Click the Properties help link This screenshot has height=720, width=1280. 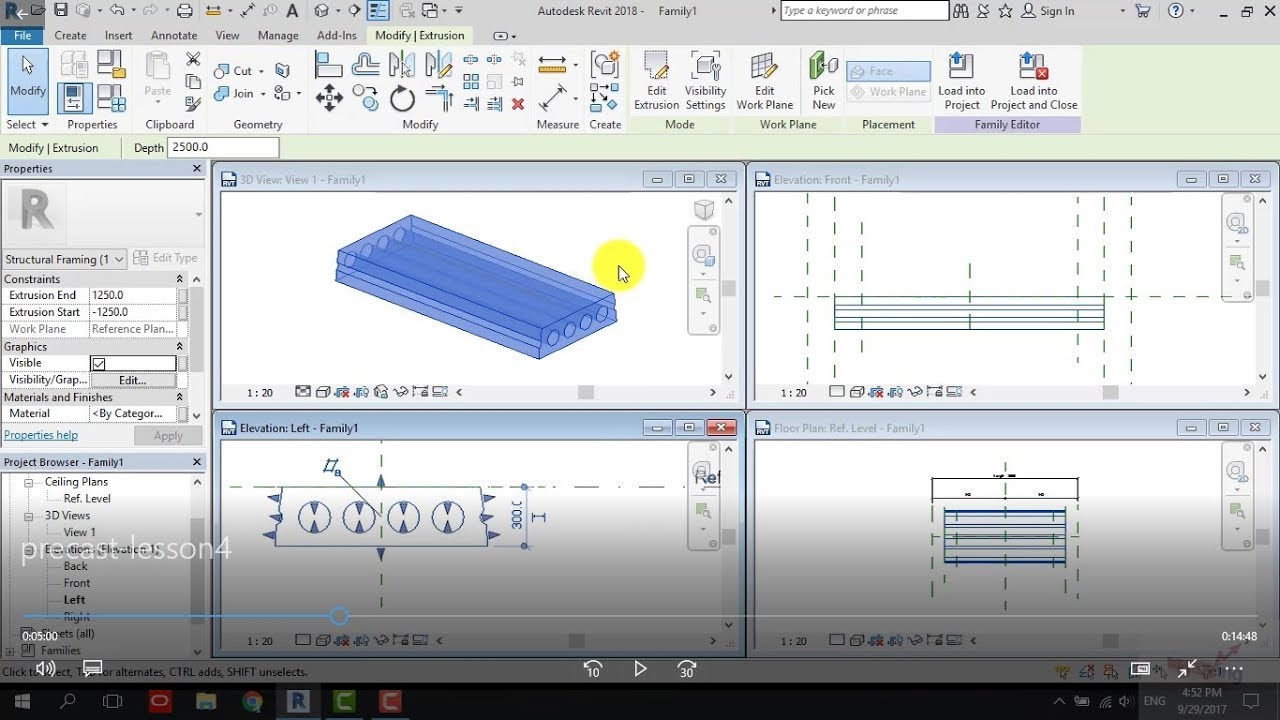pyautogui.click(x=41, y=435)
